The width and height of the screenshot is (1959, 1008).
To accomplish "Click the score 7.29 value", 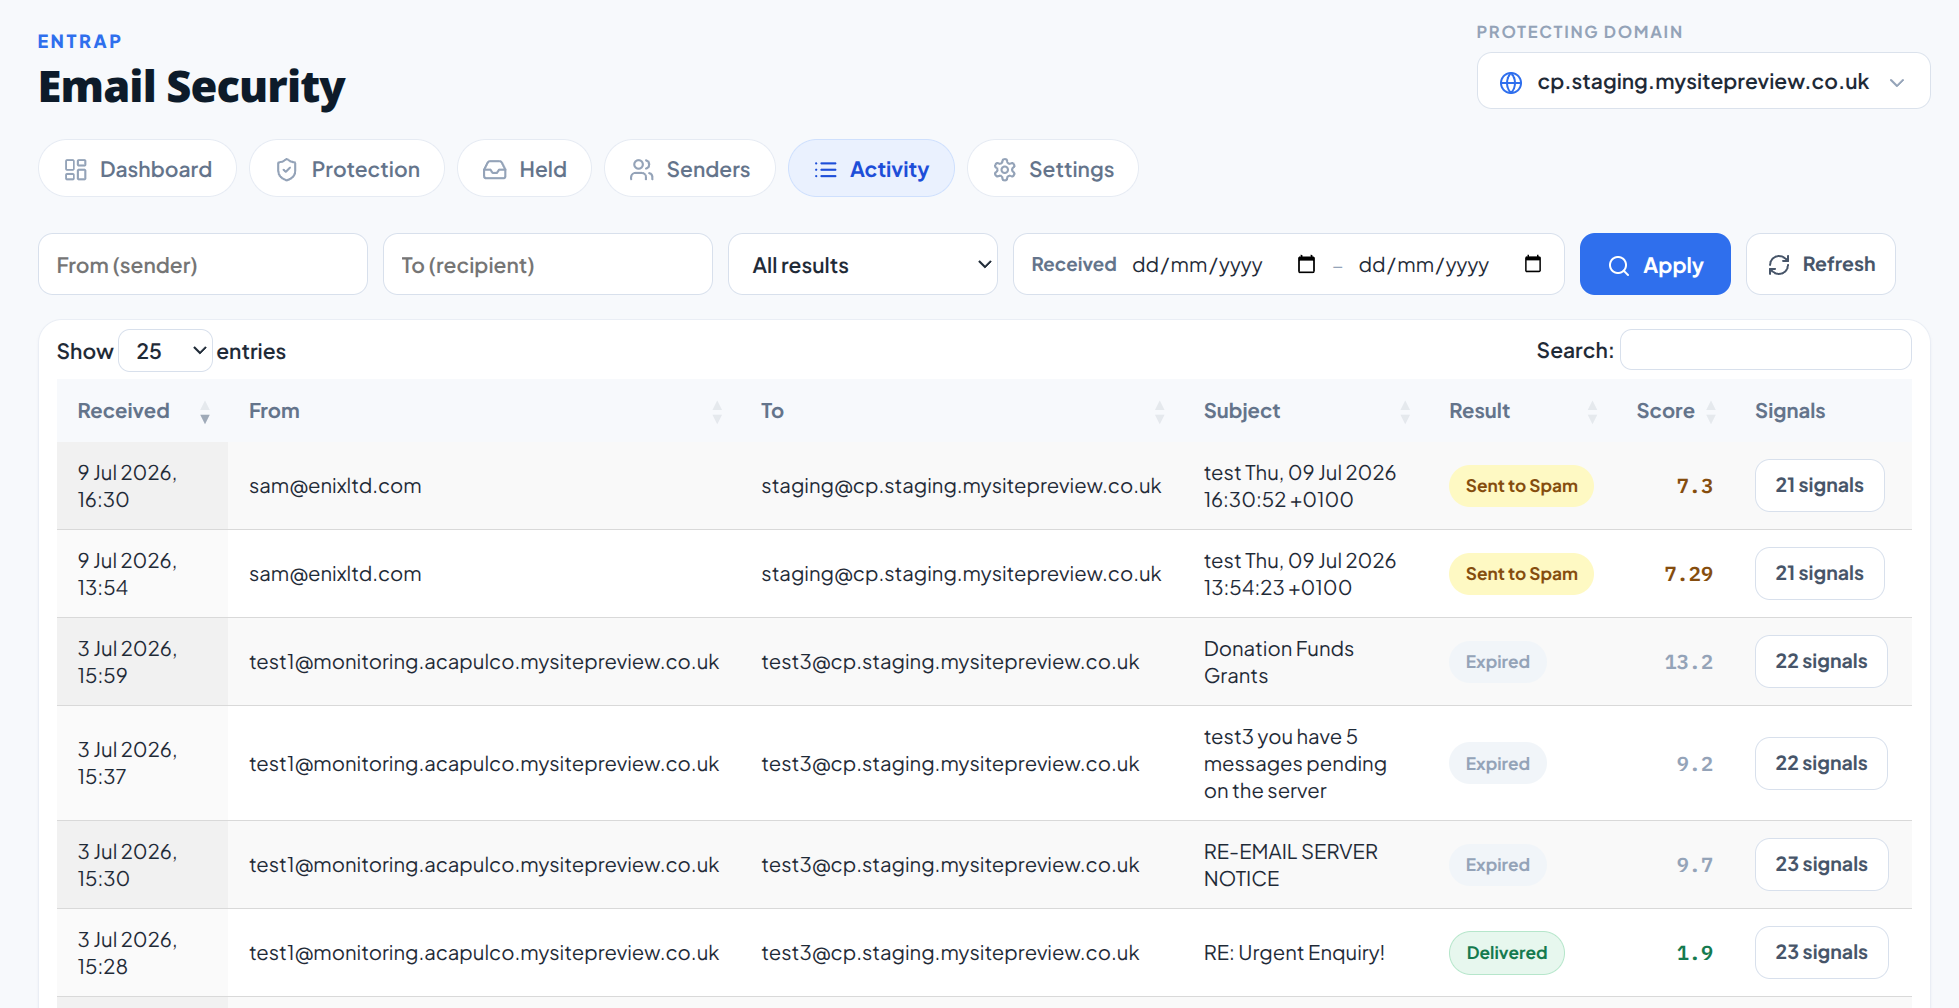I will 1688,574.
